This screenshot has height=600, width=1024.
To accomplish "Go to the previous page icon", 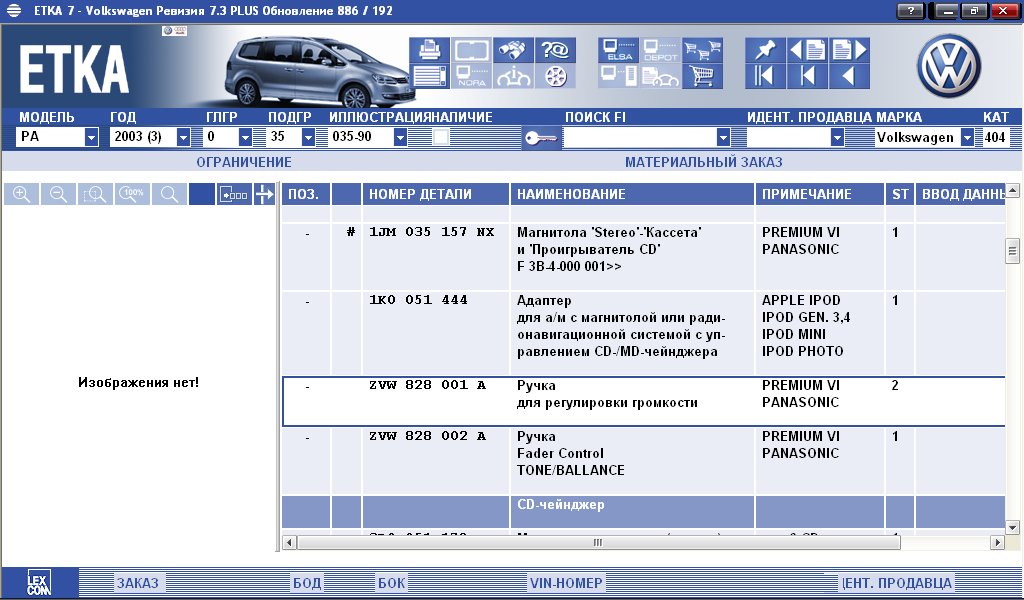I will pyautogui.click(x=807, y=50).
